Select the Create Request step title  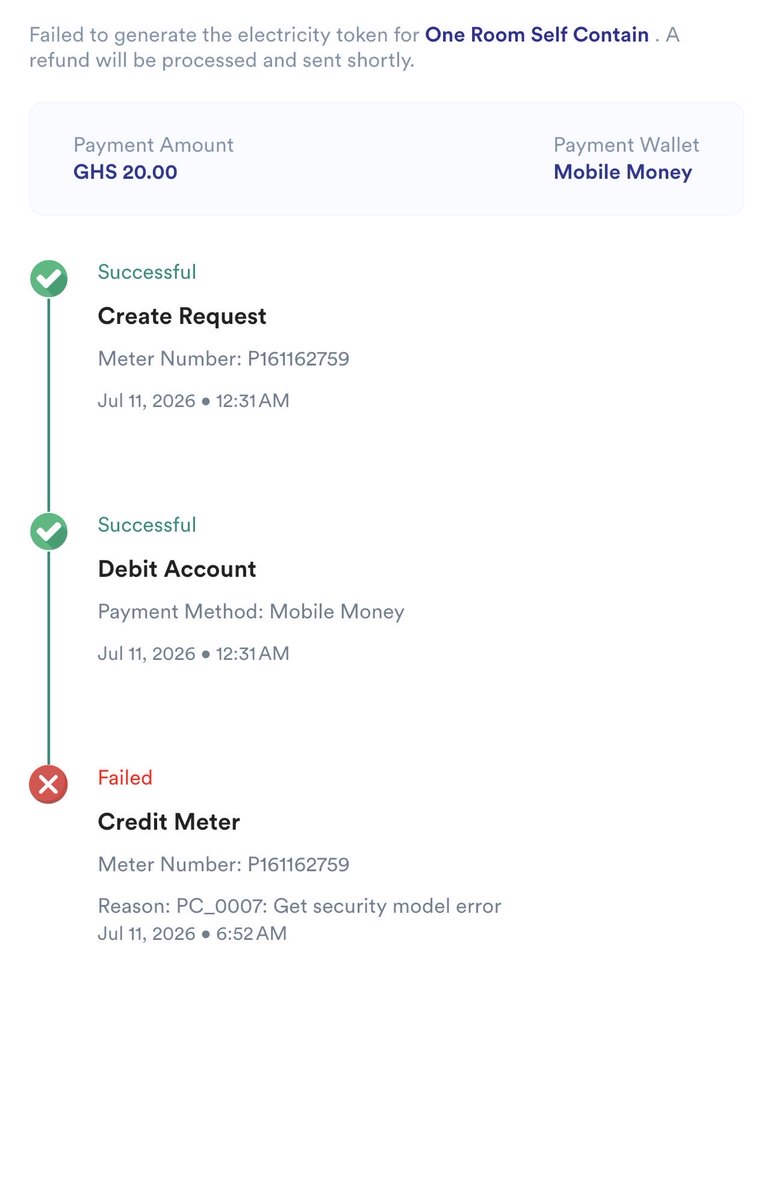pyautogui.click(x=182, y=316)
